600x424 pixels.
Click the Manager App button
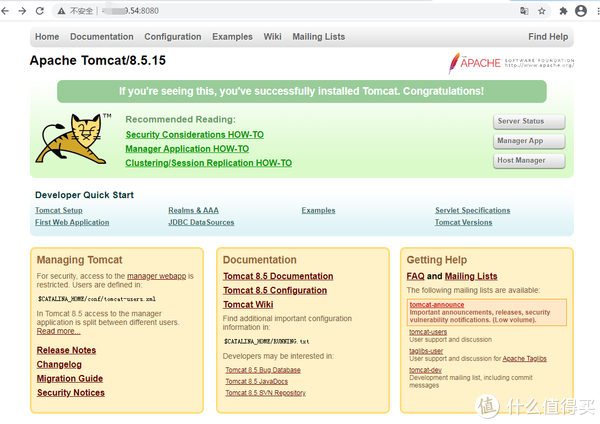[x=529, y=141]
